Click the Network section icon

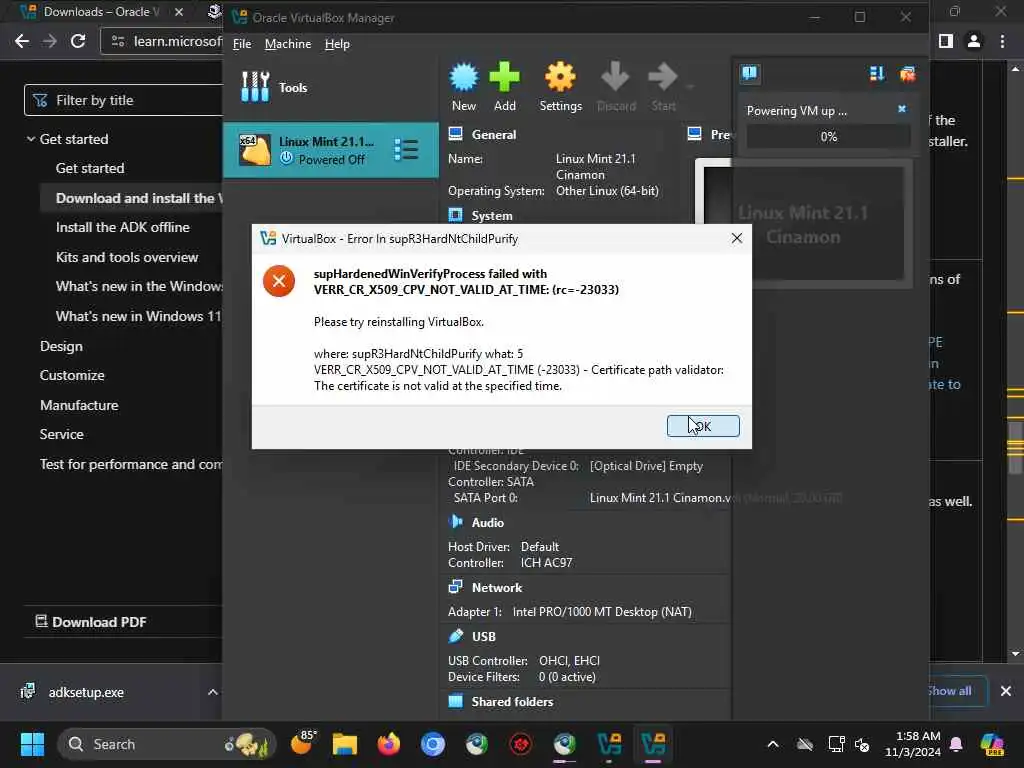click(x=456, y=586)
